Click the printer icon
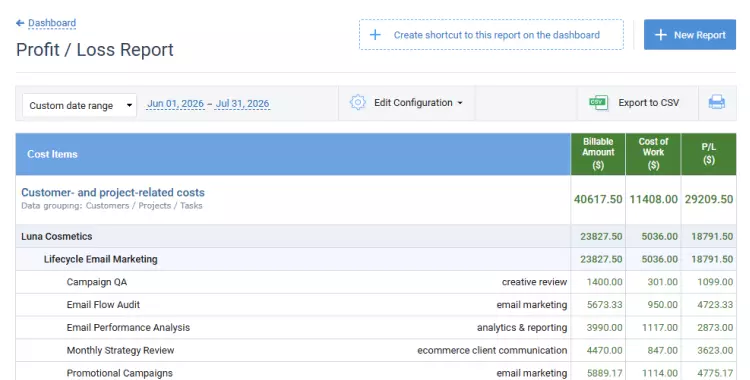The width and height of the screenshot is (750, 380). pyautogui.click(x=717, y=102)
